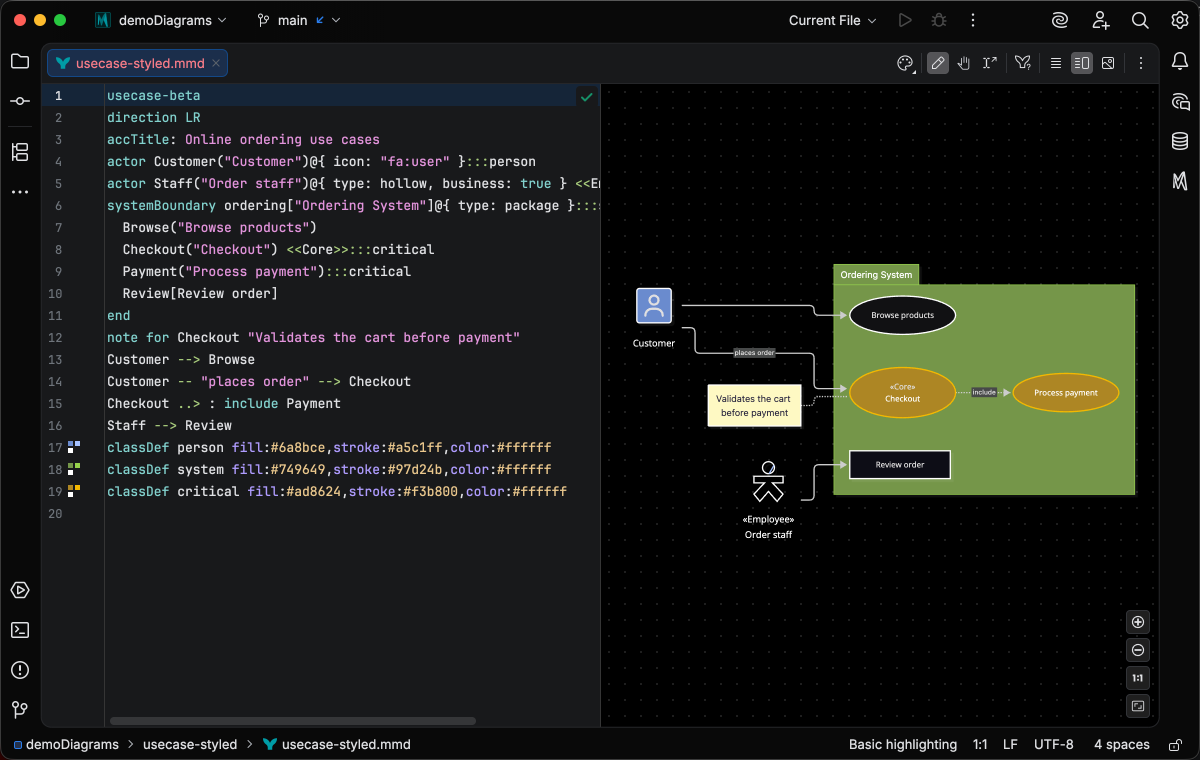Click demoDiagrams breadcrumb in status bar
Viewport: 1200px width, 760px height.
[66, 744]
